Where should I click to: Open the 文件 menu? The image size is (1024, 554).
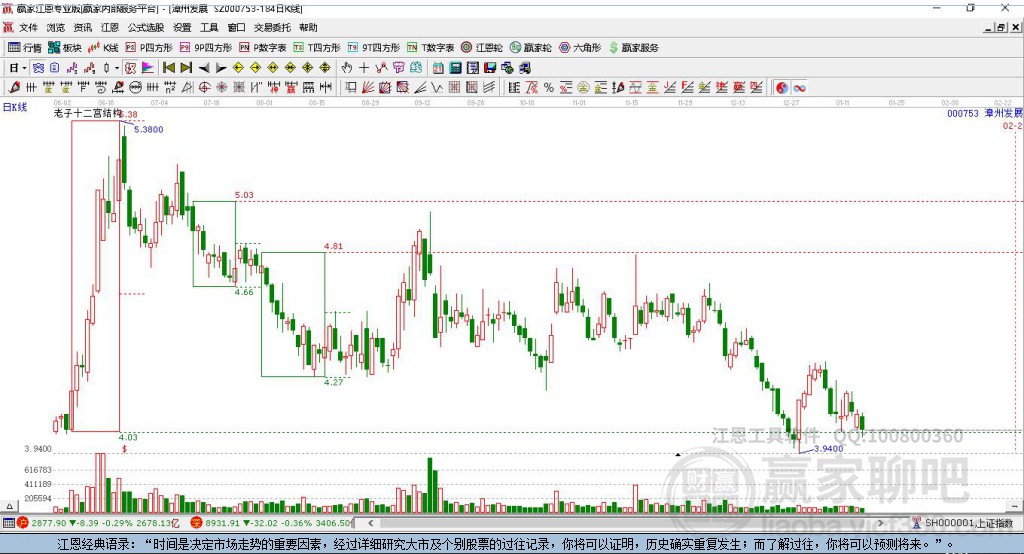pyautogui.click(x=28, y=27)
